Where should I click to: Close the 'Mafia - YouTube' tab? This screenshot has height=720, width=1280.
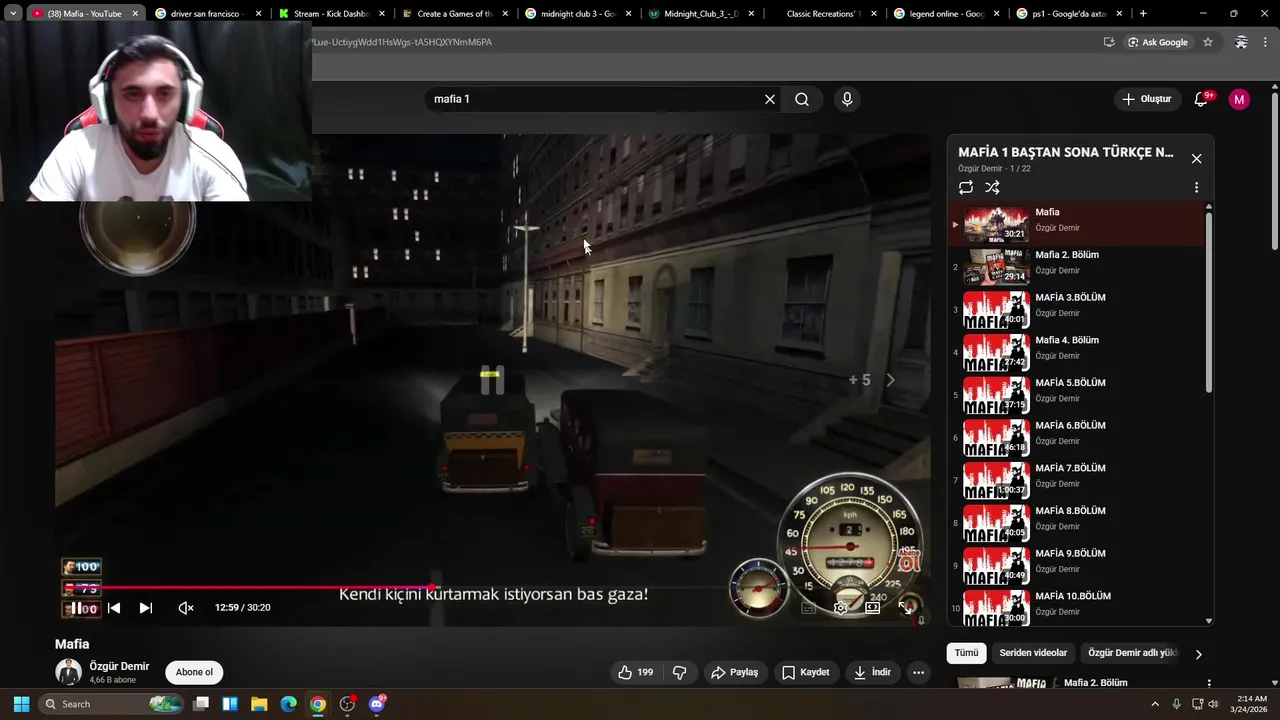point(135,14)
